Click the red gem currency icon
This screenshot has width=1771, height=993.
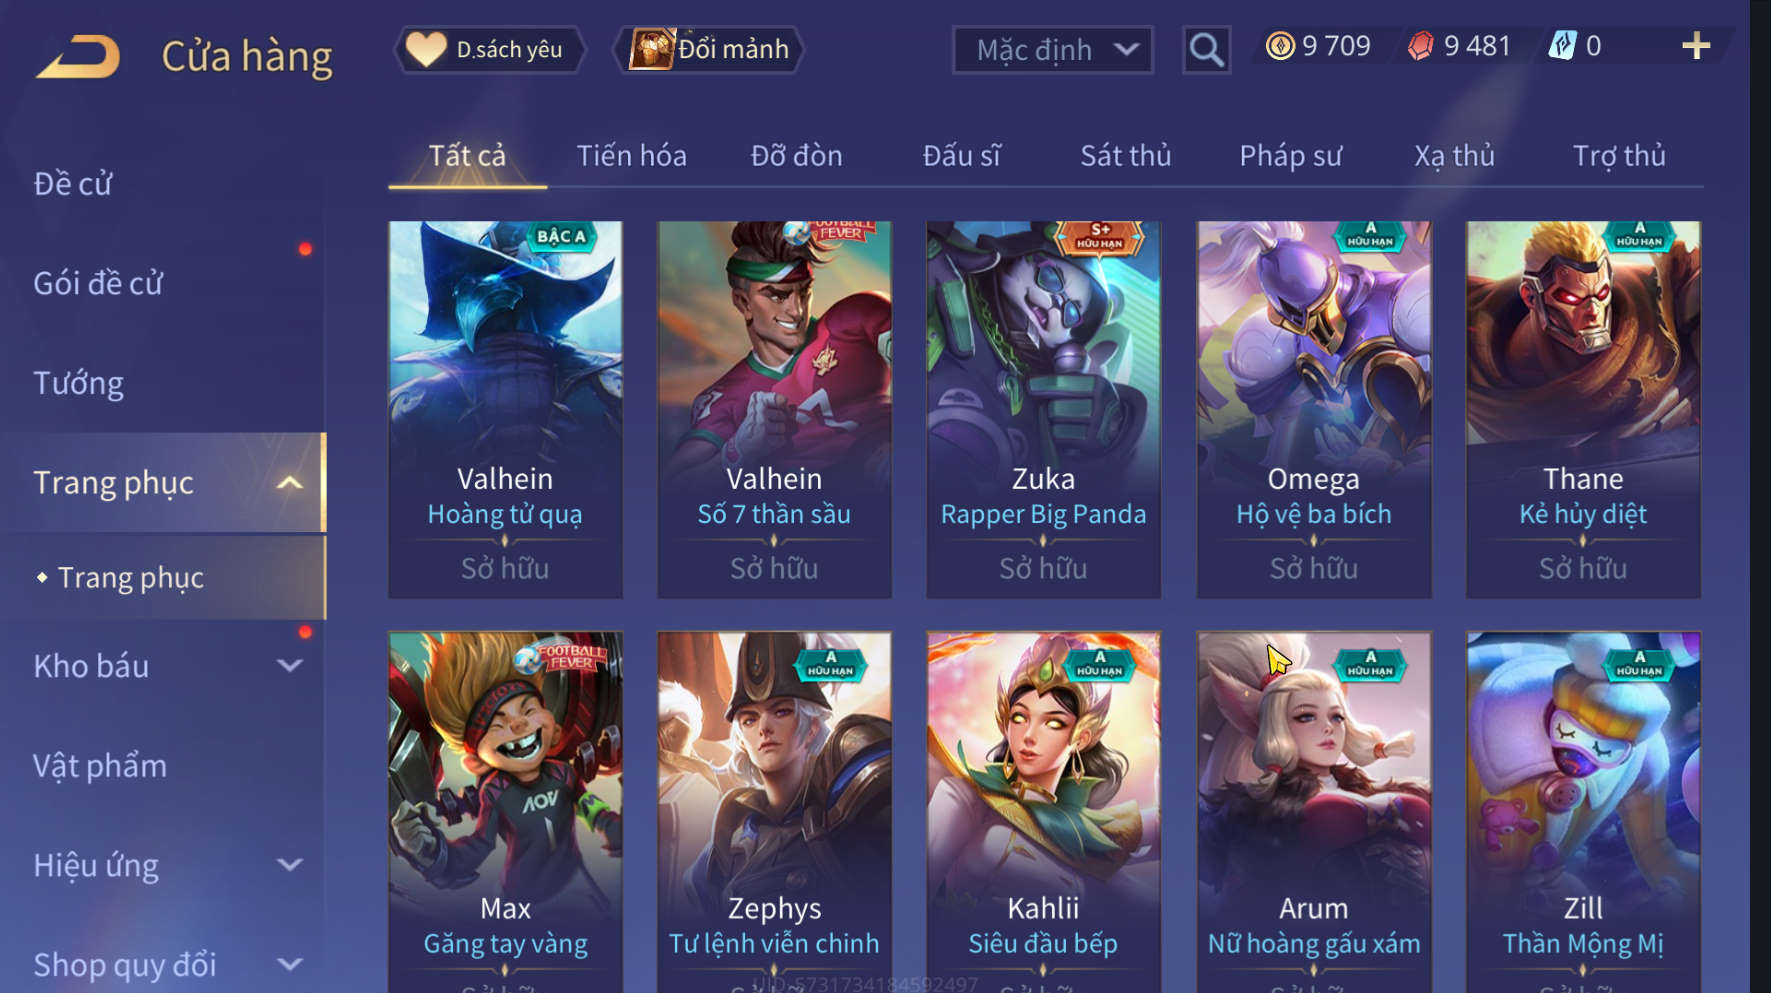point(1421,46)
